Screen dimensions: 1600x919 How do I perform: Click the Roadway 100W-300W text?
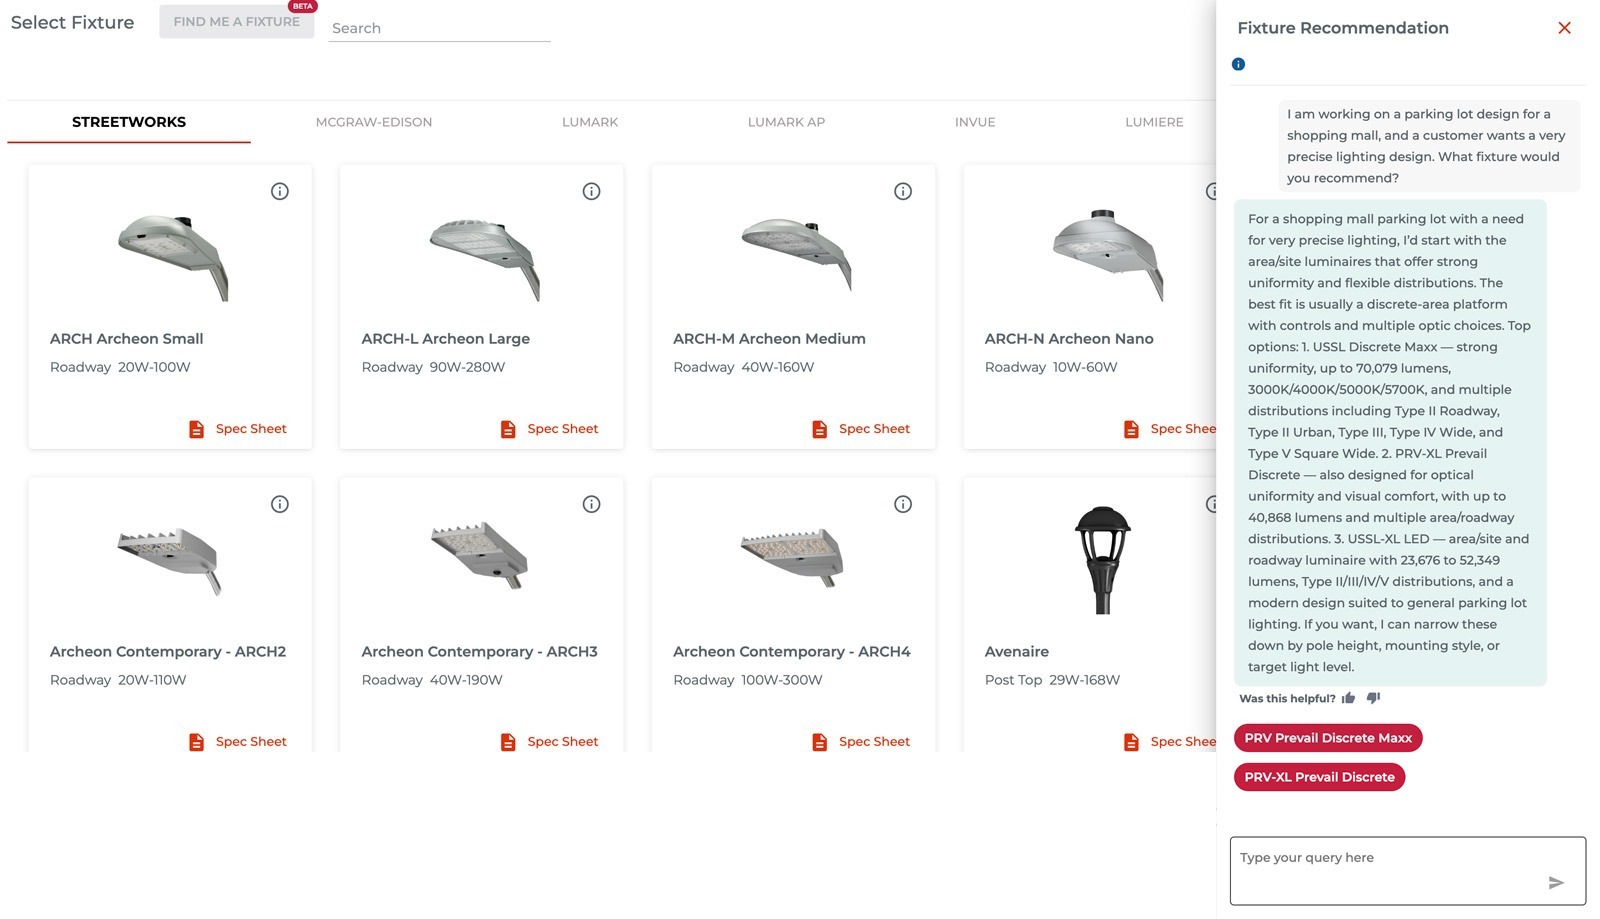tap(748, 680)
